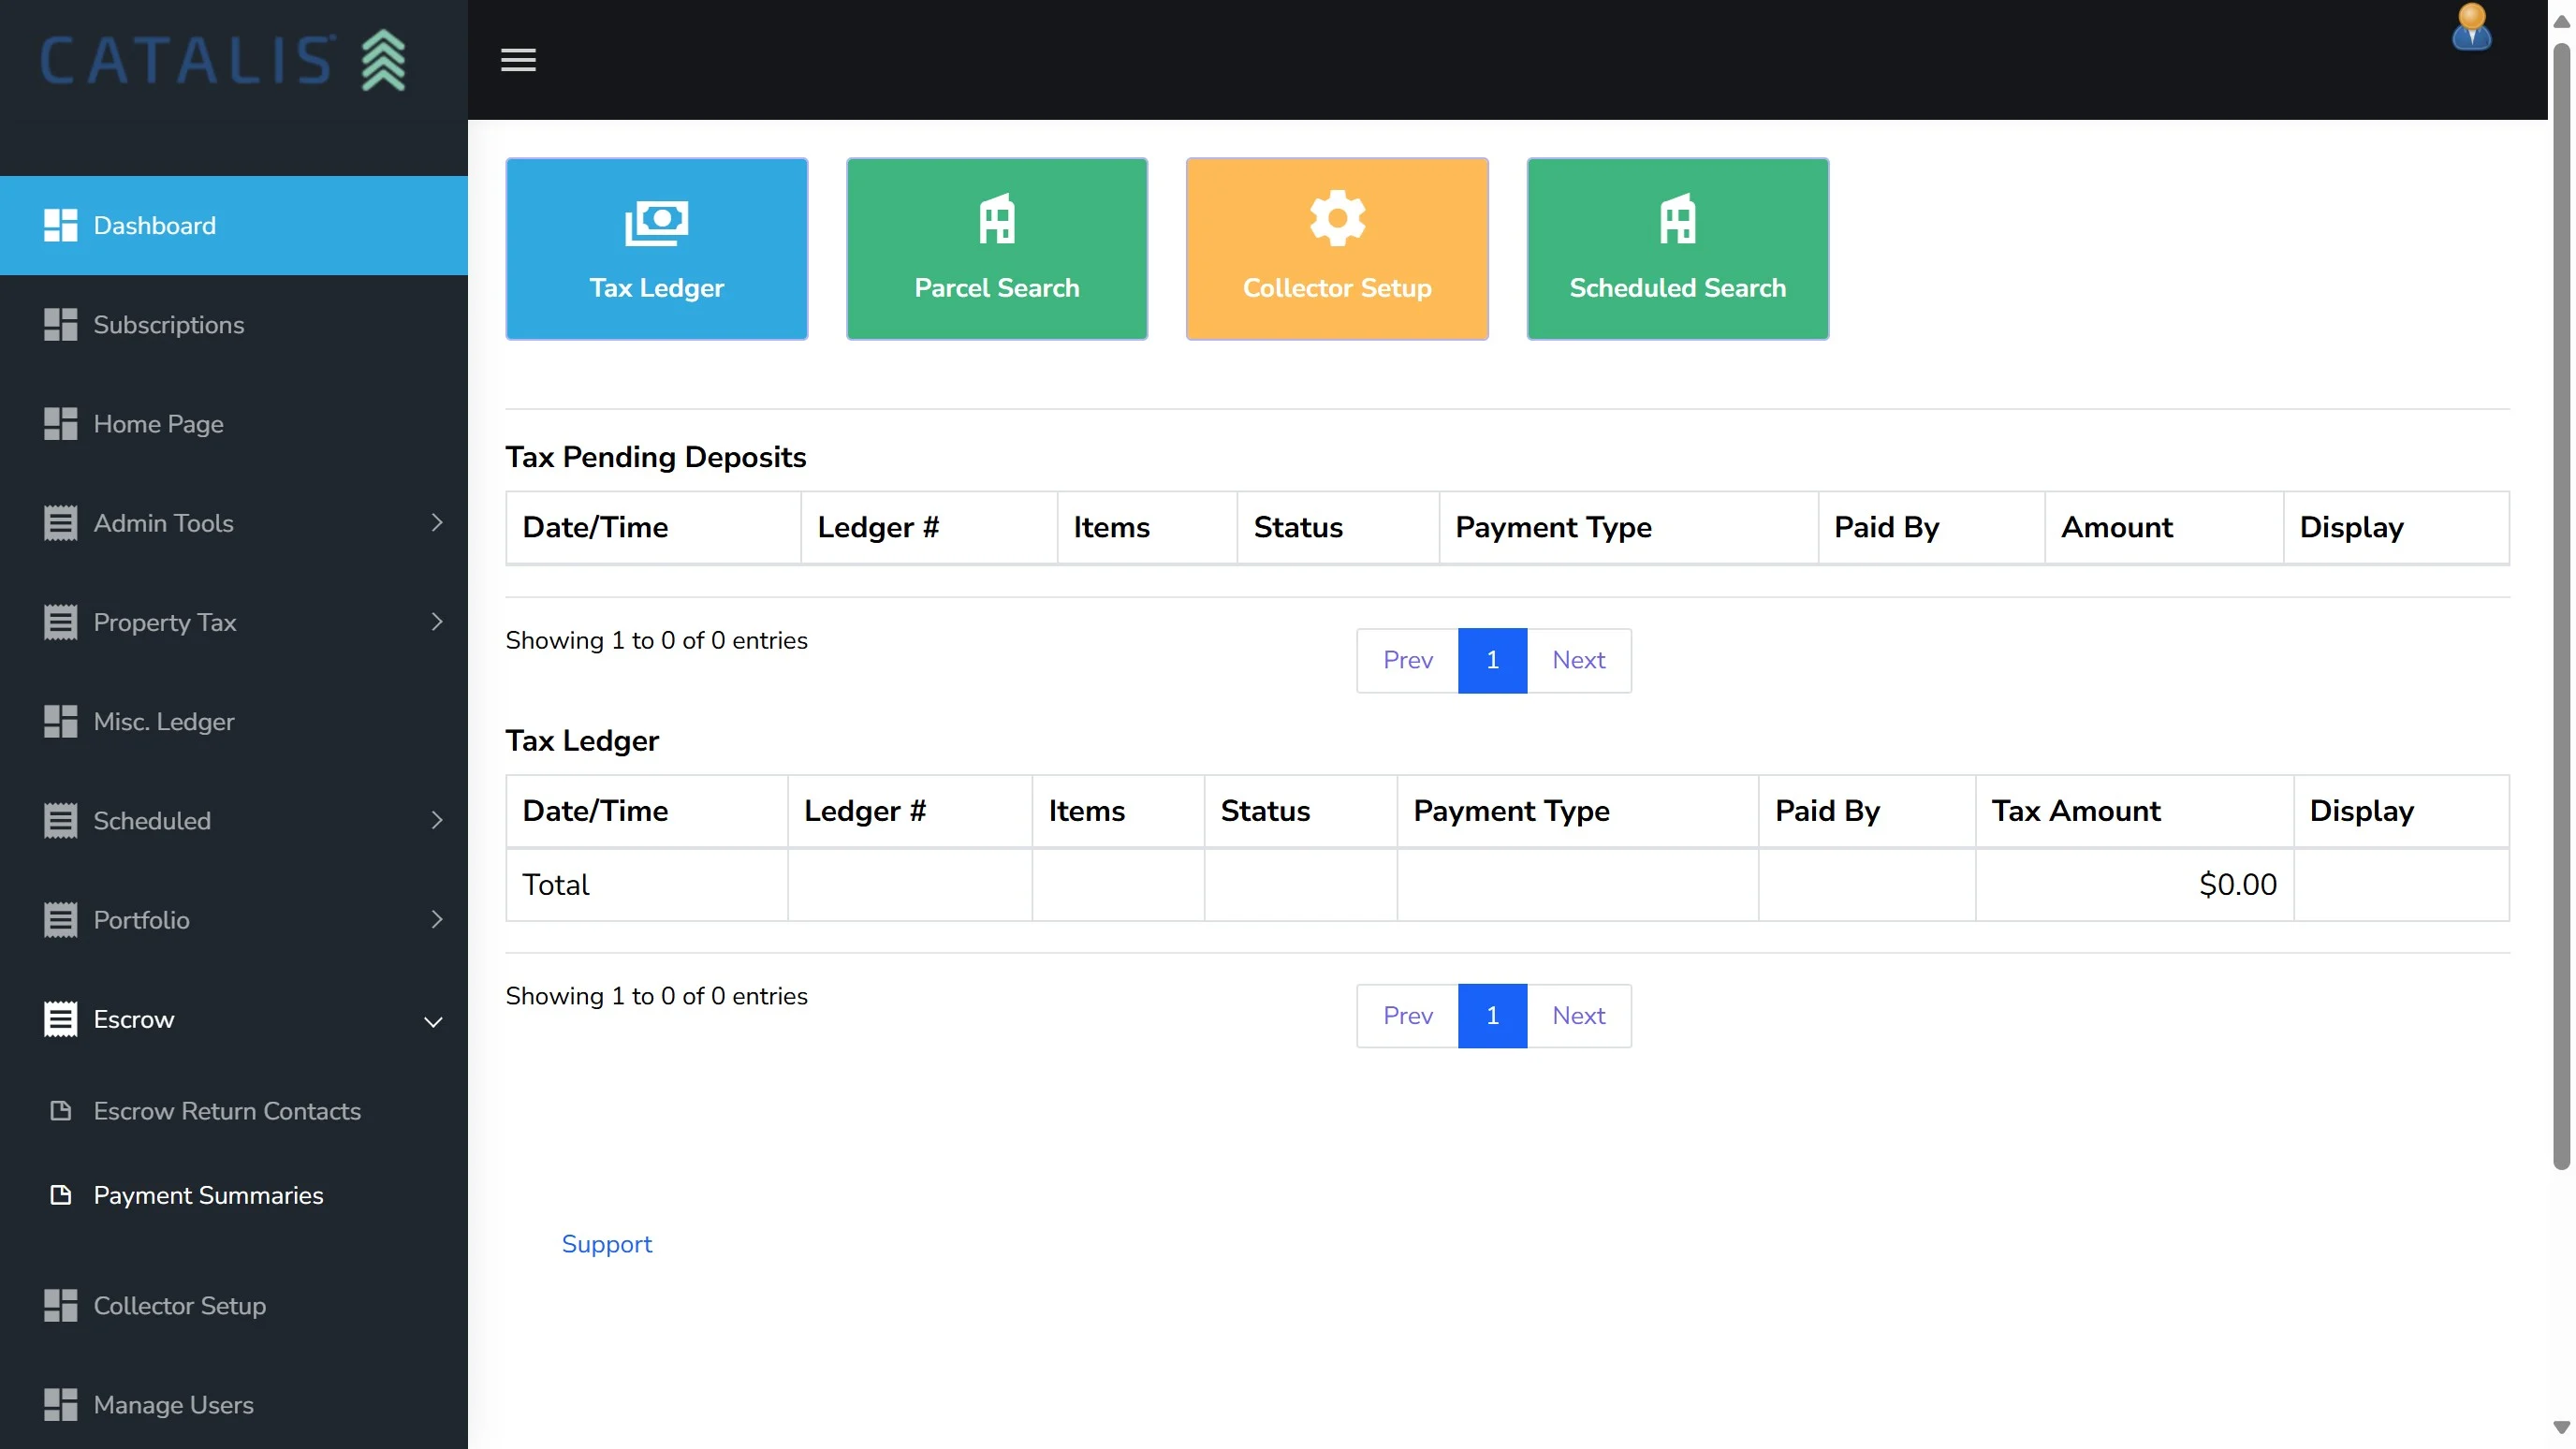Image resolution: width=2576 pixels, height=1449 pixels.
Task: Click the Collector Setup sidebar icon
Action: (x=60, y=1305)
